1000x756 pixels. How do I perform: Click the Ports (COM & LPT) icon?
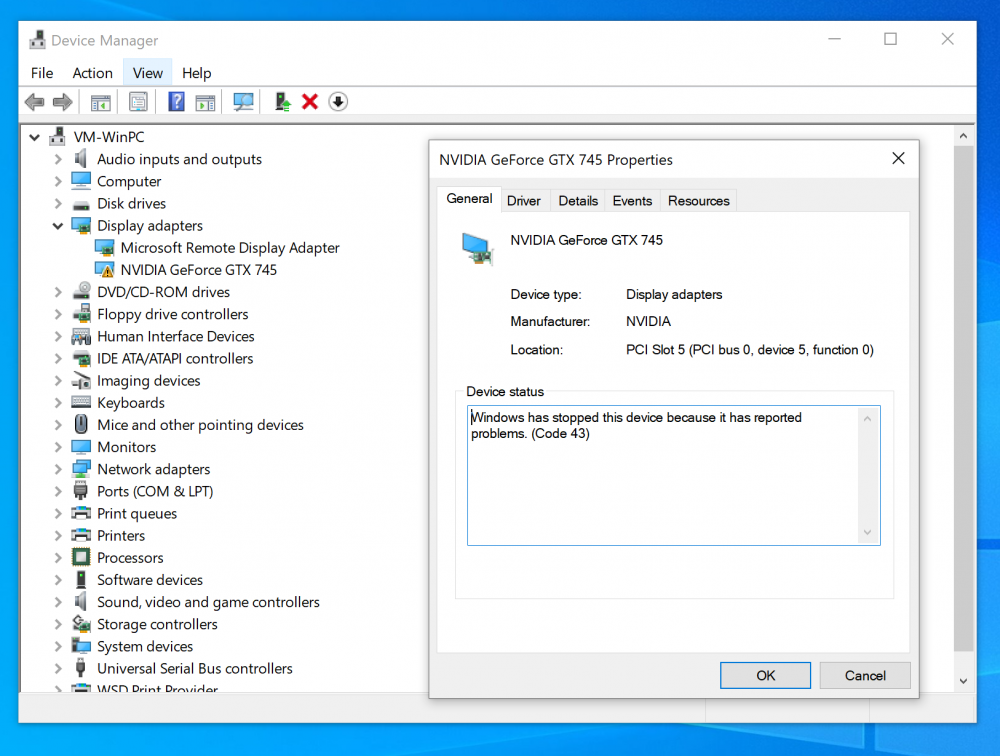pyautogui.click(x=81, y=491)
